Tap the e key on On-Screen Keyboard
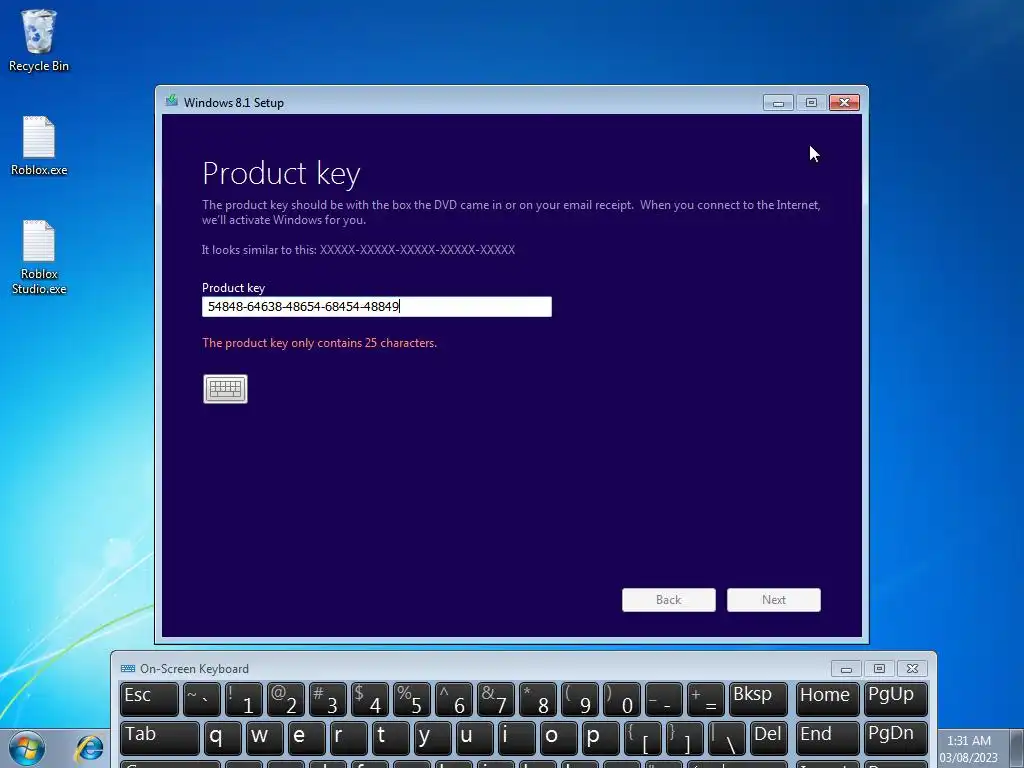This screenshot has height=768, width=1024. click(x=306, y=738)
